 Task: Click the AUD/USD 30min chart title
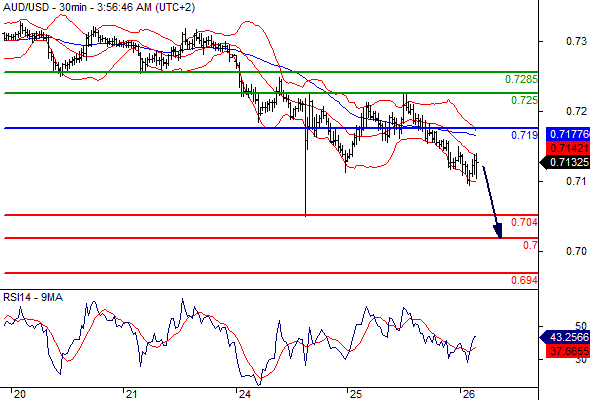(x=99, y=7)
